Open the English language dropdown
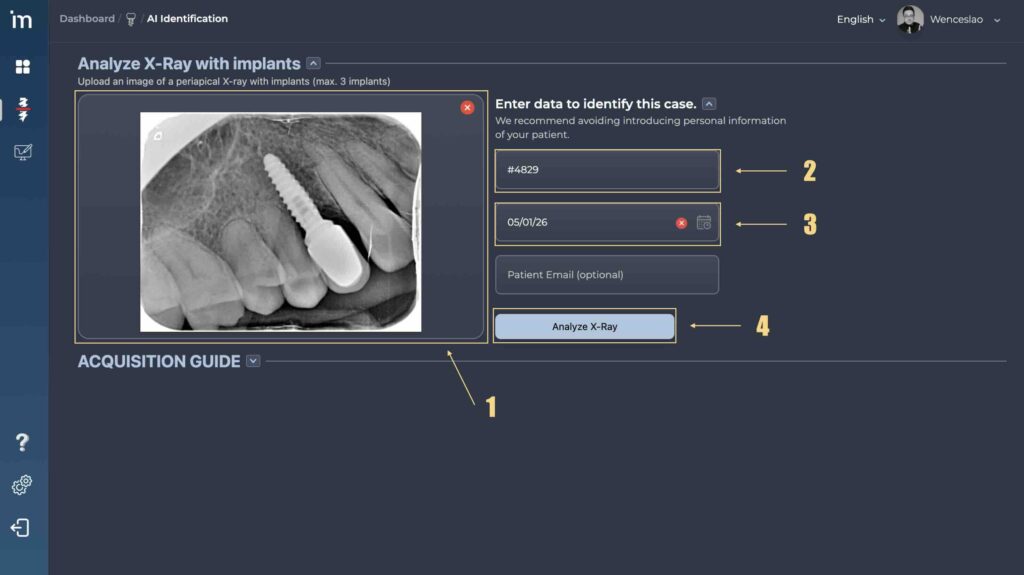This screenshot has height=575, width=1024. tap(861, 19)
